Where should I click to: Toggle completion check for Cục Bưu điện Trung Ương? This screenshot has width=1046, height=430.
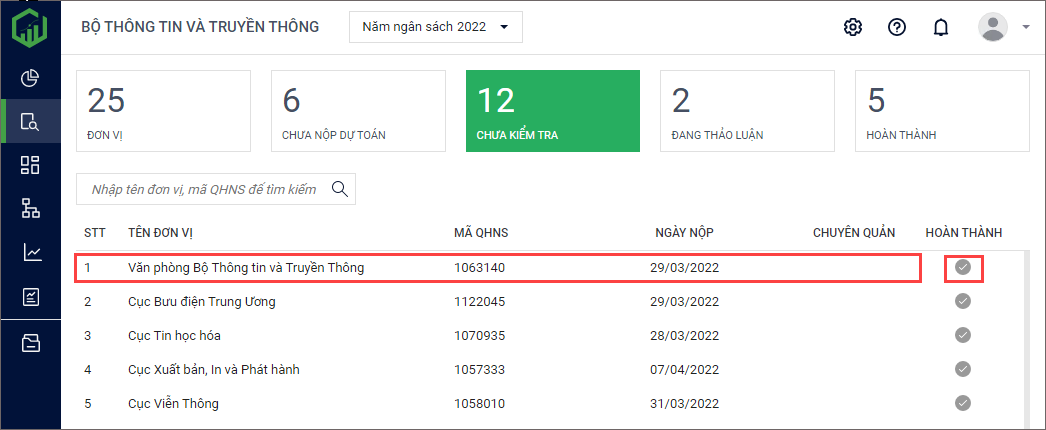tap(963, 301)
